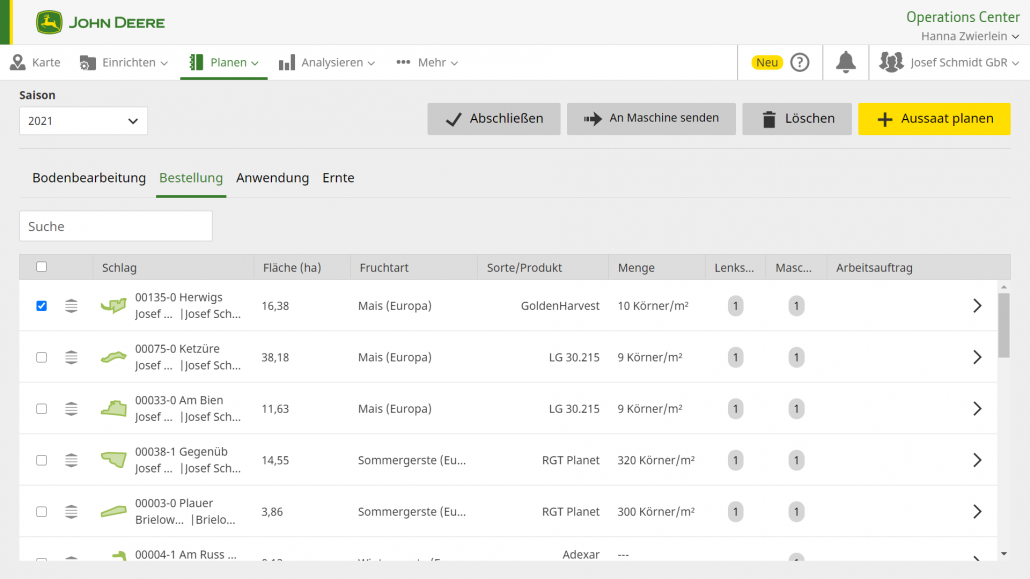Screen dimensions: 1030x579
Task: Expand details arrow for 00038-1 Gegenüb row
Action: pos(977,460)
